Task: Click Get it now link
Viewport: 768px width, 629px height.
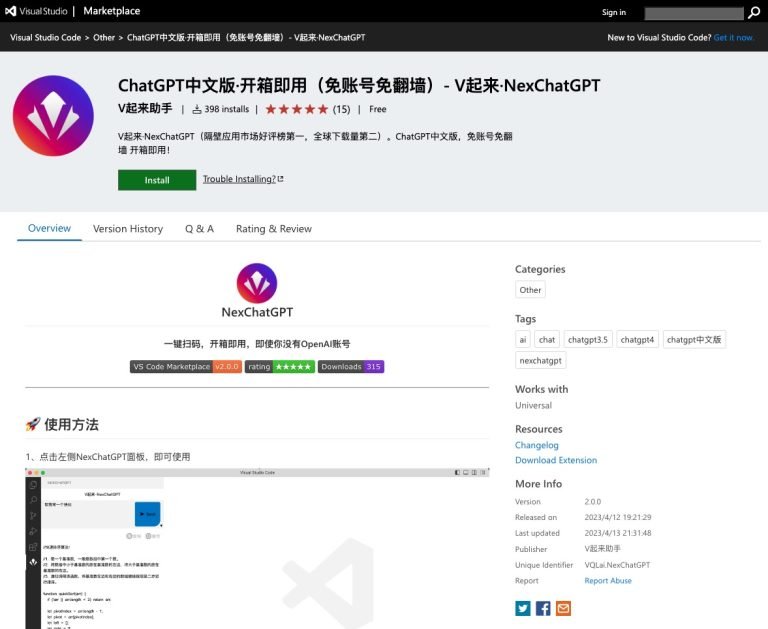Action: tap(733, 38)
